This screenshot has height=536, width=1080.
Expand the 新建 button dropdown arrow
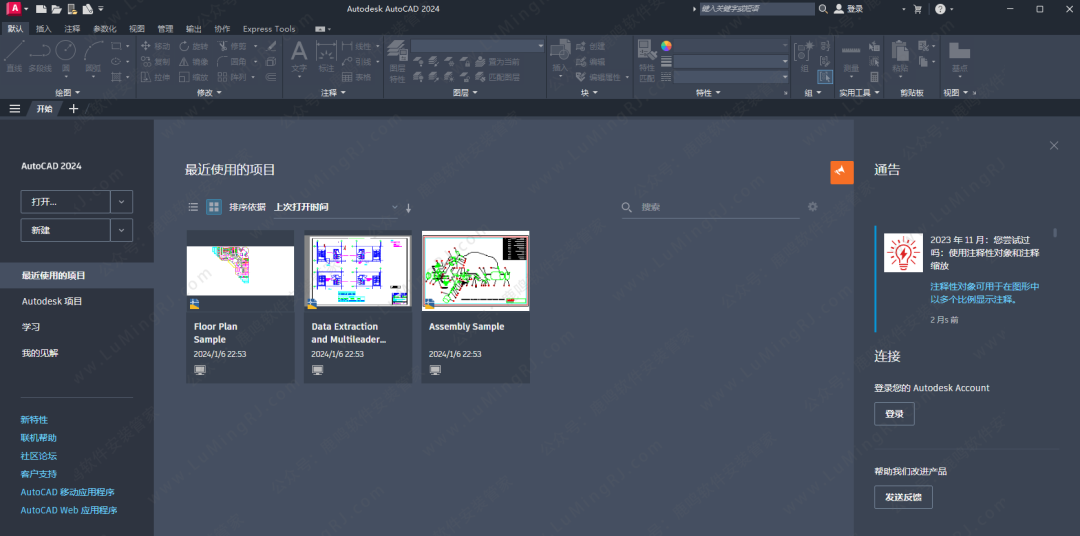point(121,230)
